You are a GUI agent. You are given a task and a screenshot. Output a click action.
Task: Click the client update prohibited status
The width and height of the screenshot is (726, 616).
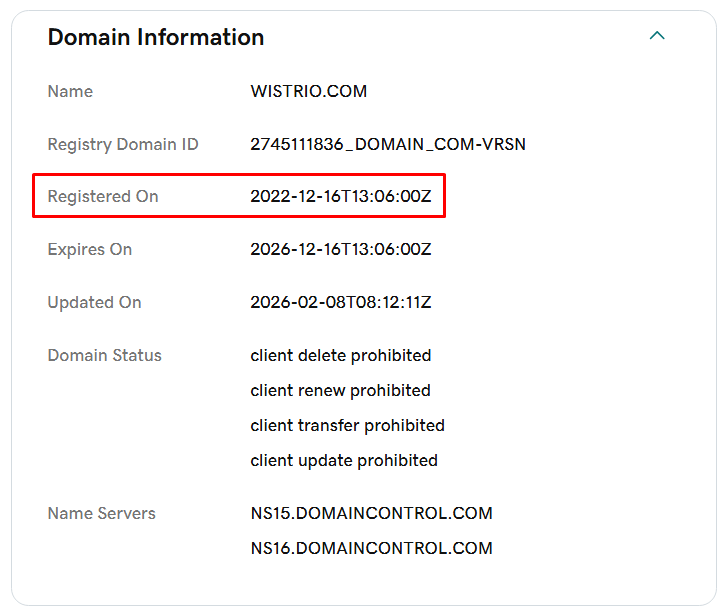click(x=344, y=461)
